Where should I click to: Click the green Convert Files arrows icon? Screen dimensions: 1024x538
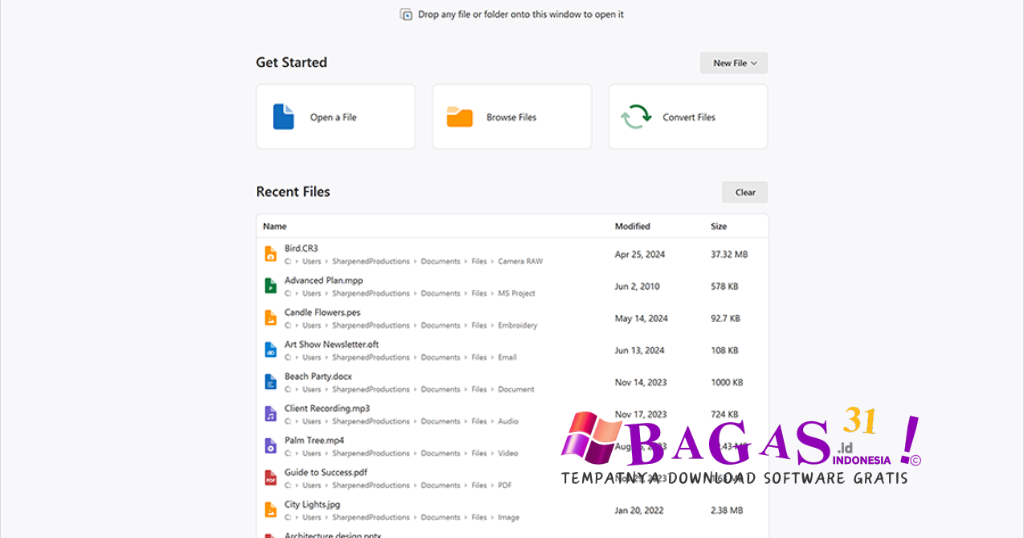[x=635, y=117]
